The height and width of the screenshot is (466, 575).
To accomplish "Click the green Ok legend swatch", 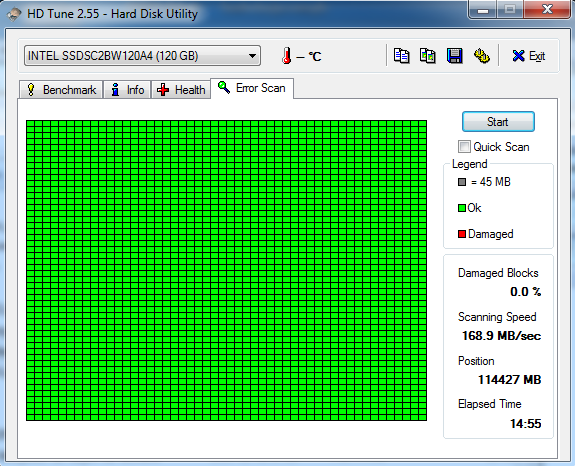I will 462,208.
